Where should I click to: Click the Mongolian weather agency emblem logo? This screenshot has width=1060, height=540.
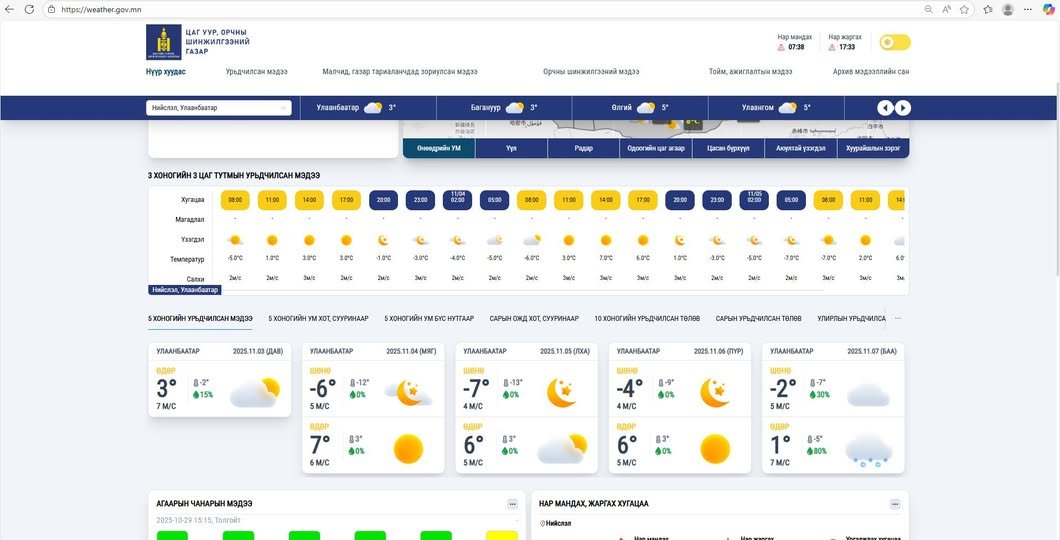[x=164, y=42]
